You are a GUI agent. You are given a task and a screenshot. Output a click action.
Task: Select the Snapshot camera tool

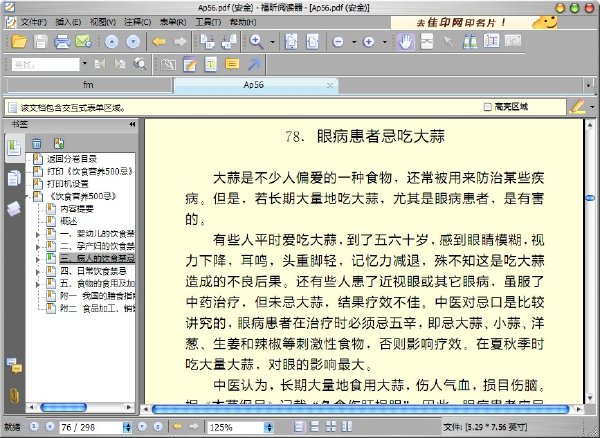pyautogui.click(x=513, y=41)
